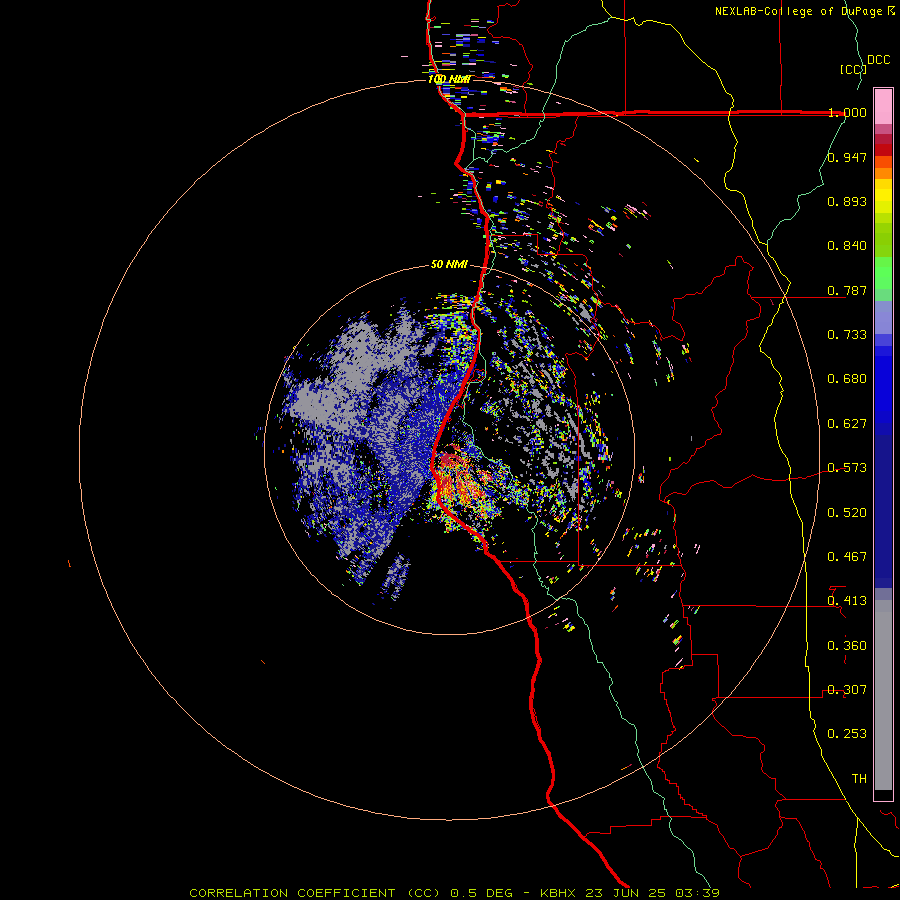Select the 0.733 legend value
900x900 pixels.
847,335
